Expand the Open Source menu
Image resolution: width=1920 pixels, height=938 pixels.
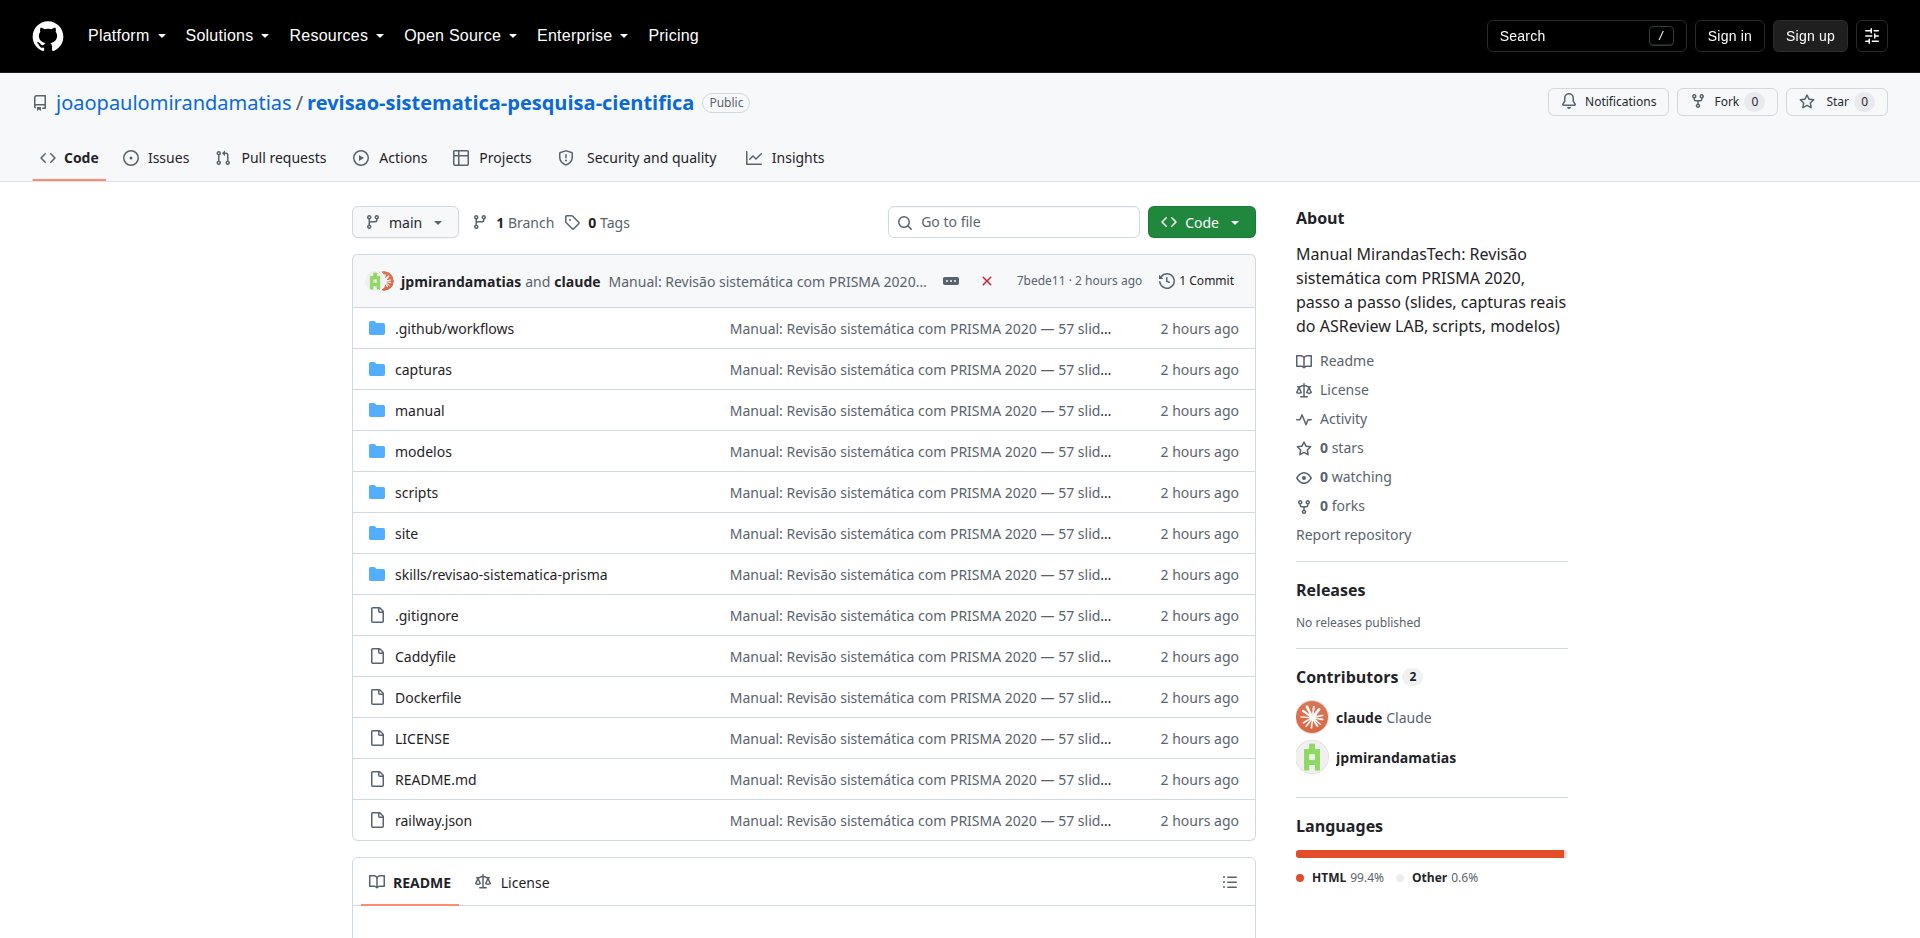pos(460,36)
